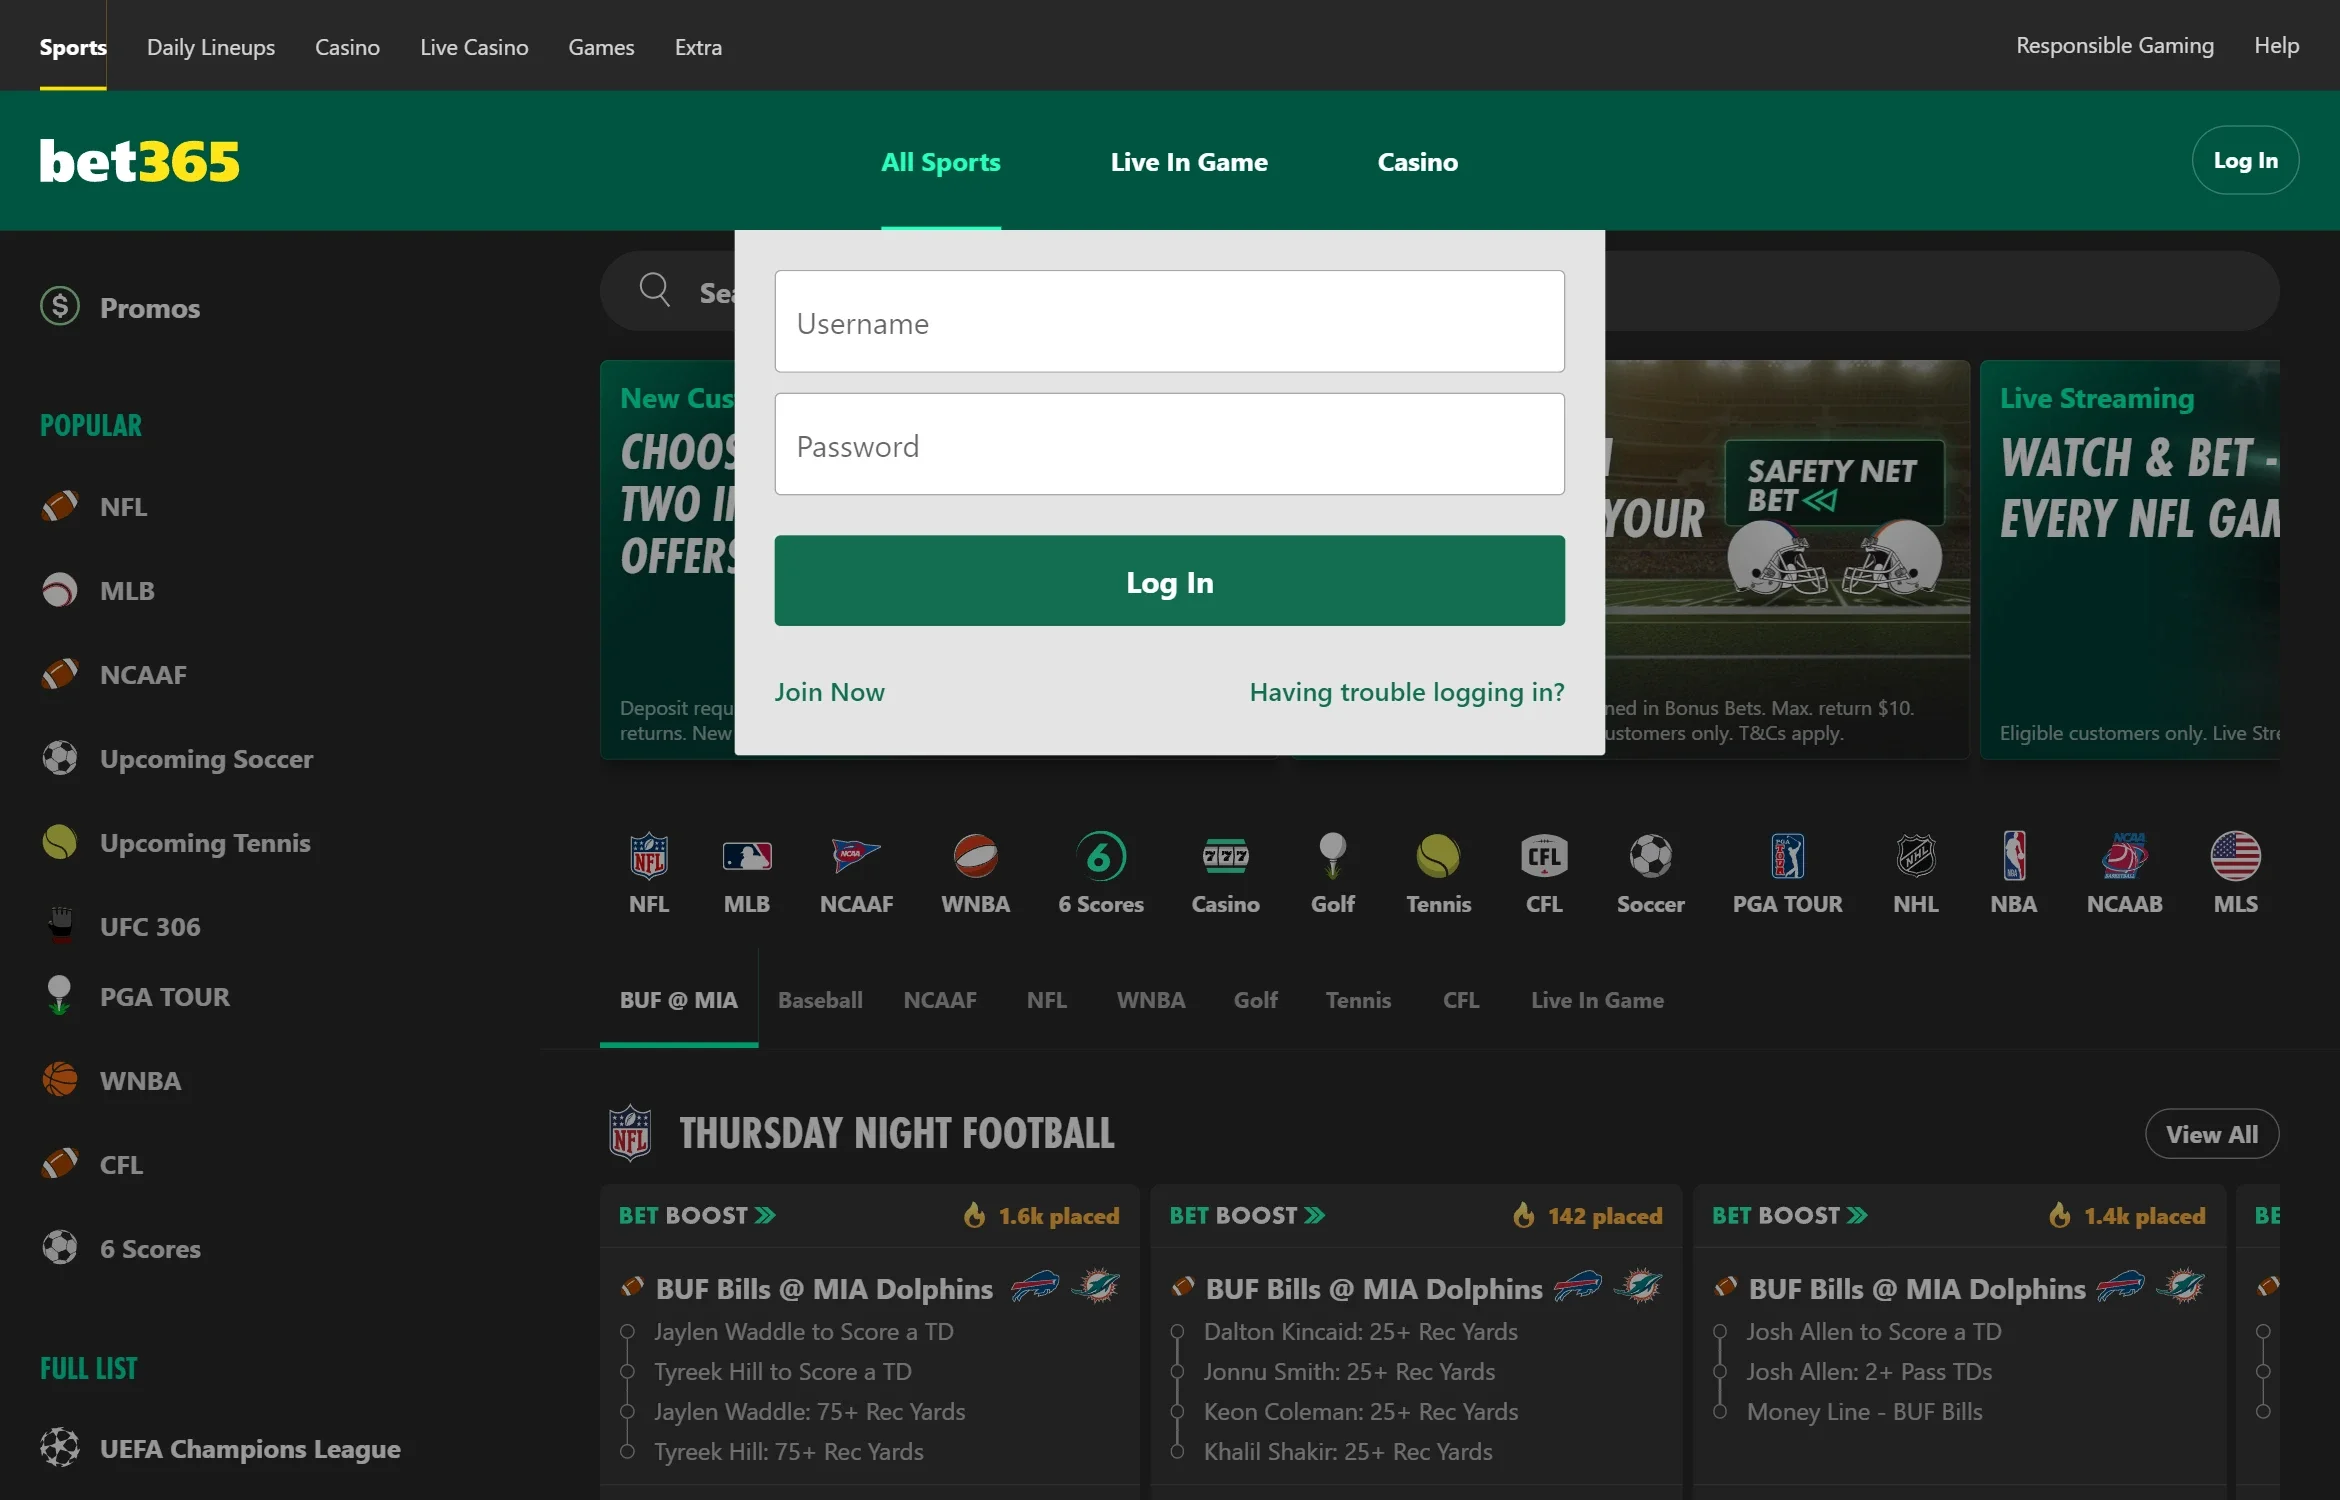The height and width of the screenshot is (1500, 2340).
Task: Select WNBA tab under sports icons
Action: [x=1151, y=1000]
